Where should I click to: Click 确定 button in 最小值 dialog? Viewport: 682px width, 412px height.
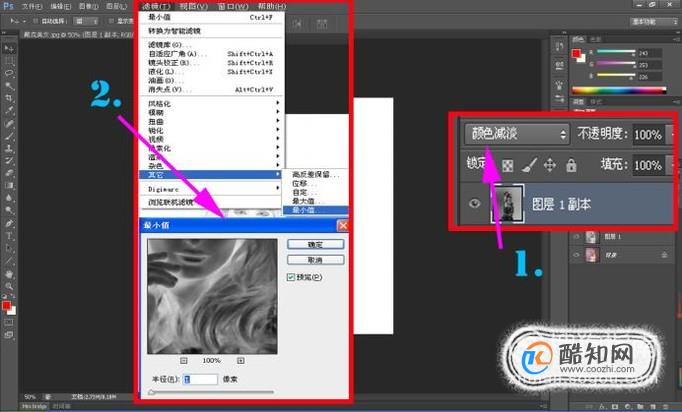[315, 244]
